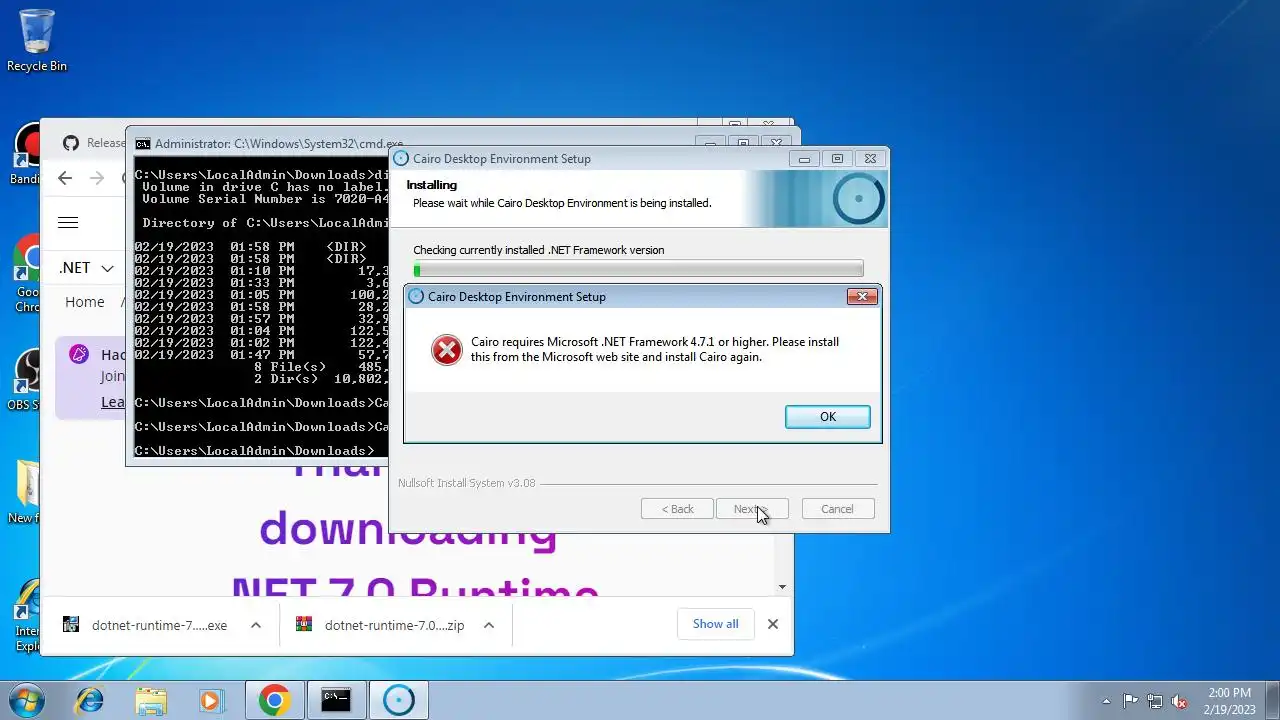Switch to cmd.exe in the taskbar
Image resolution: width=1280 pixels, height=720 pixels.
(x=336, y=700)
